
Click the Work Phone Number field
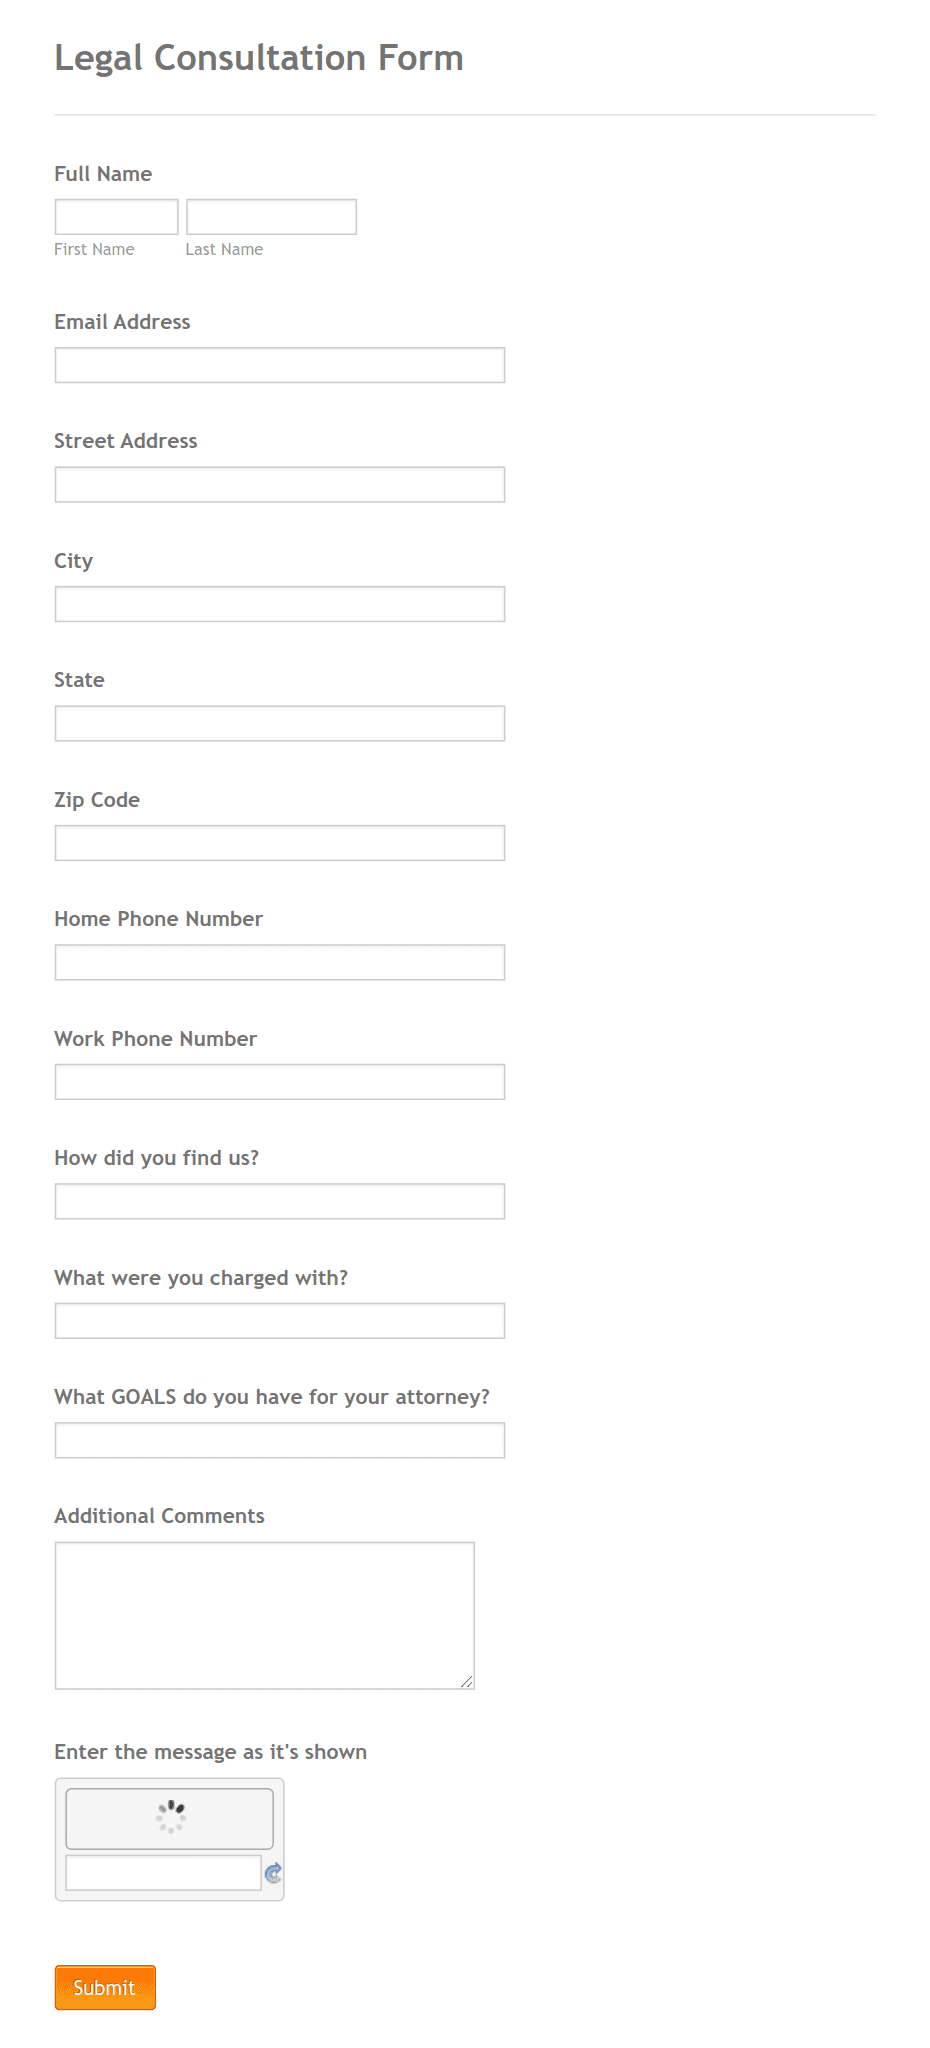279,1081
